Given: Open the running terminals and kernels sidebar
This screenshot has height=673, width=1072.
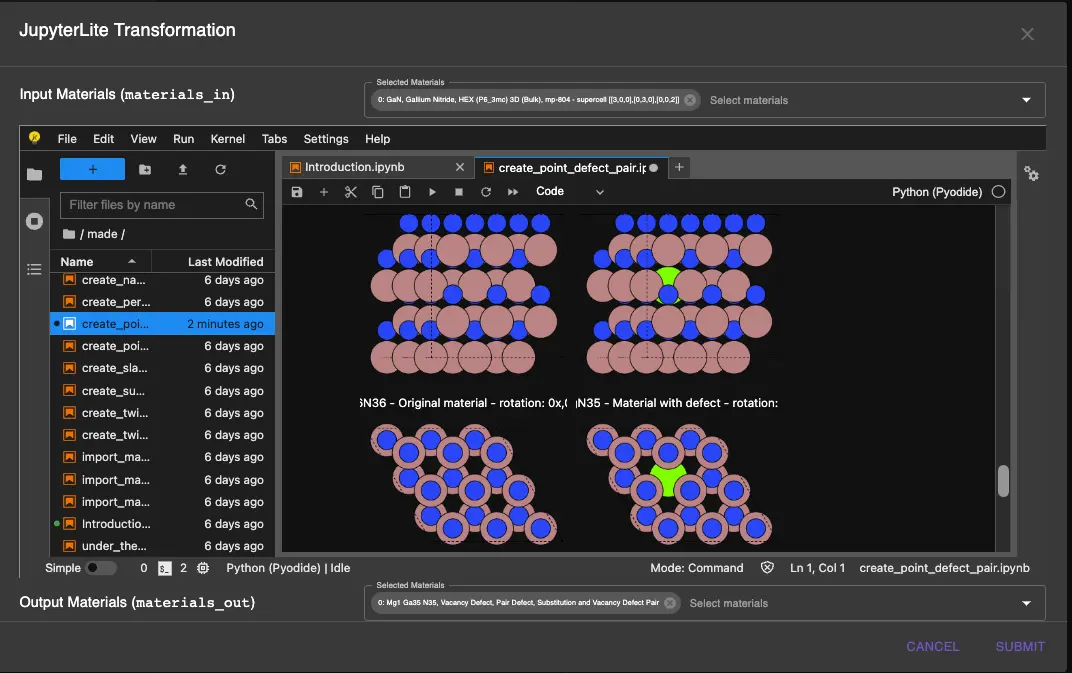Looking at the screenshot, I should point(35,221).
